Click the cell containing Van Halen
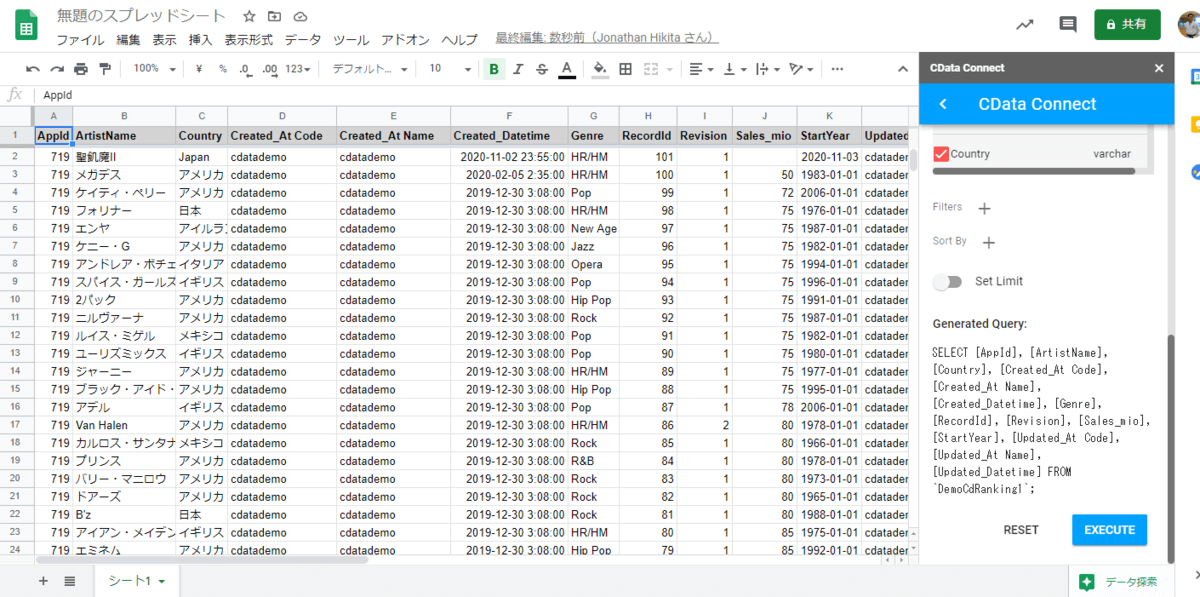 click(x=124, y=425)
